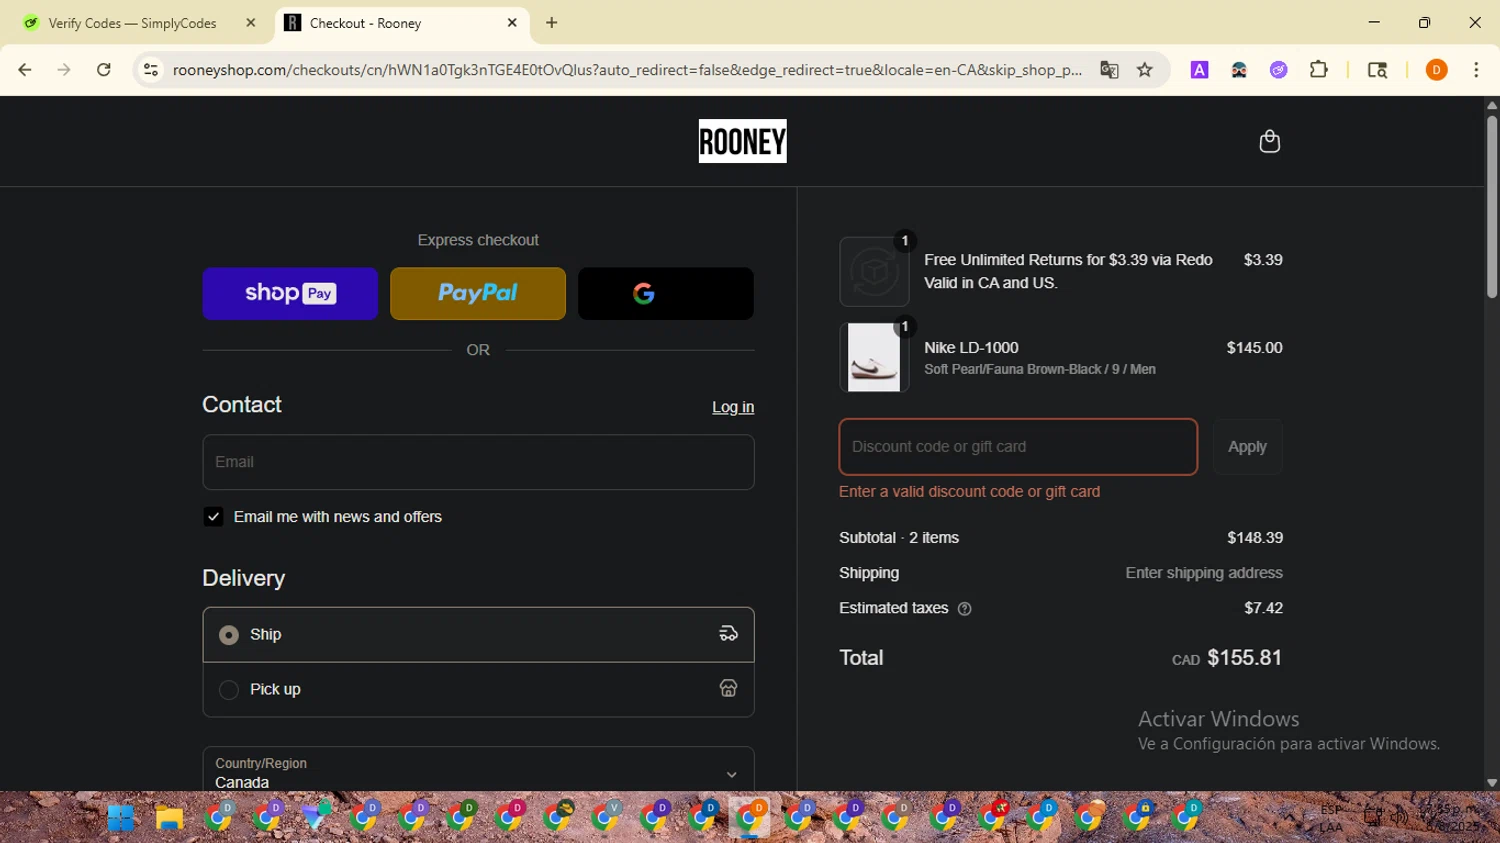Click the $148.39 subtotal value
The height and width of the screenshot is (843, 1500).
1255,538
